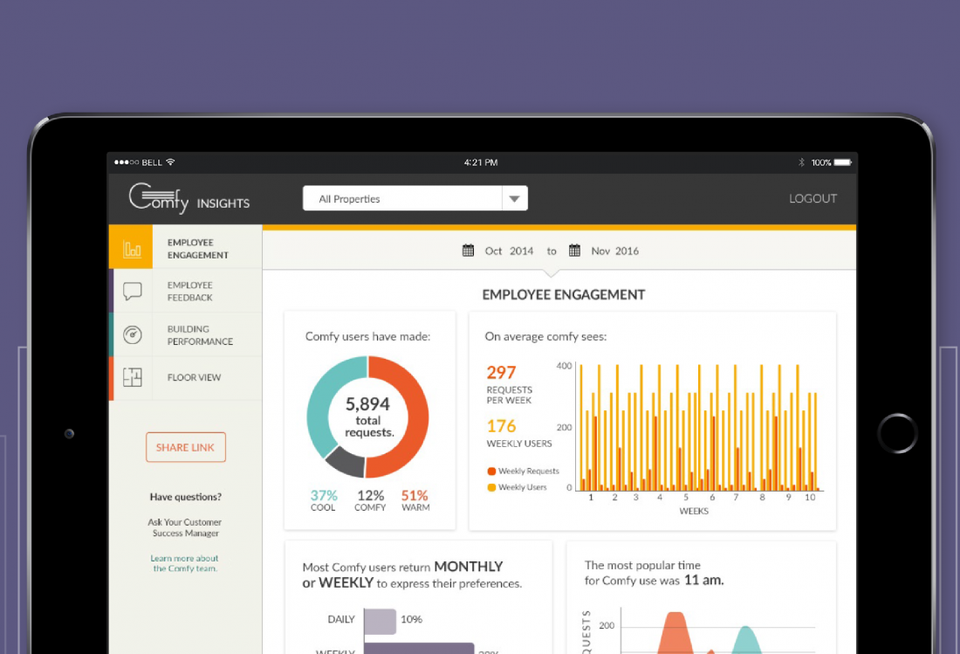Screen dimensions: 960x654
Task: Click the yellow Weekly Users legend dot
Action: [491, 487]
